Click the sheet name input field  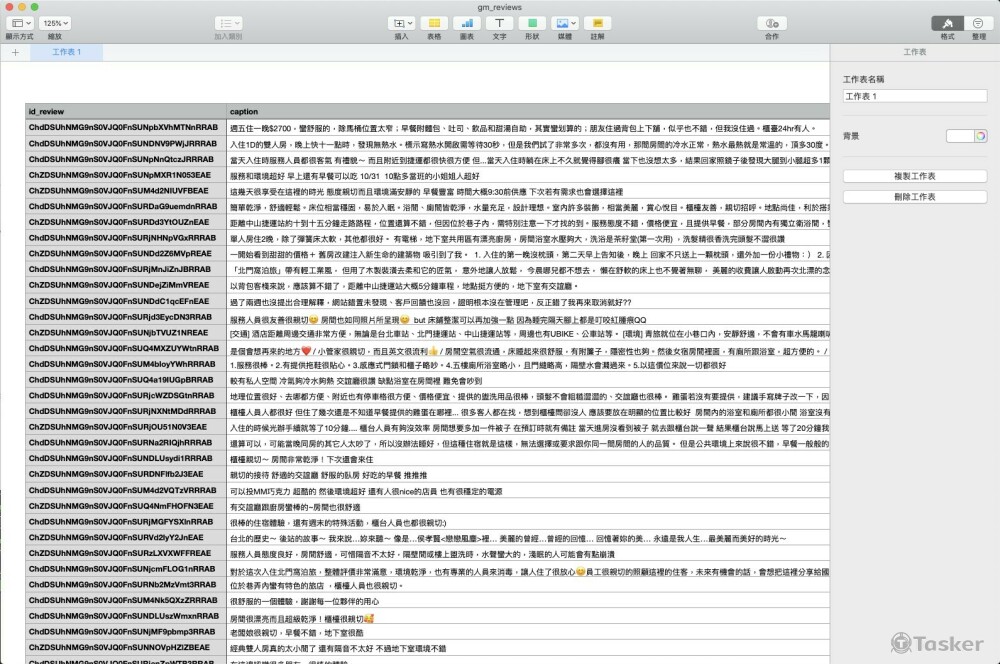coord(915,96)
